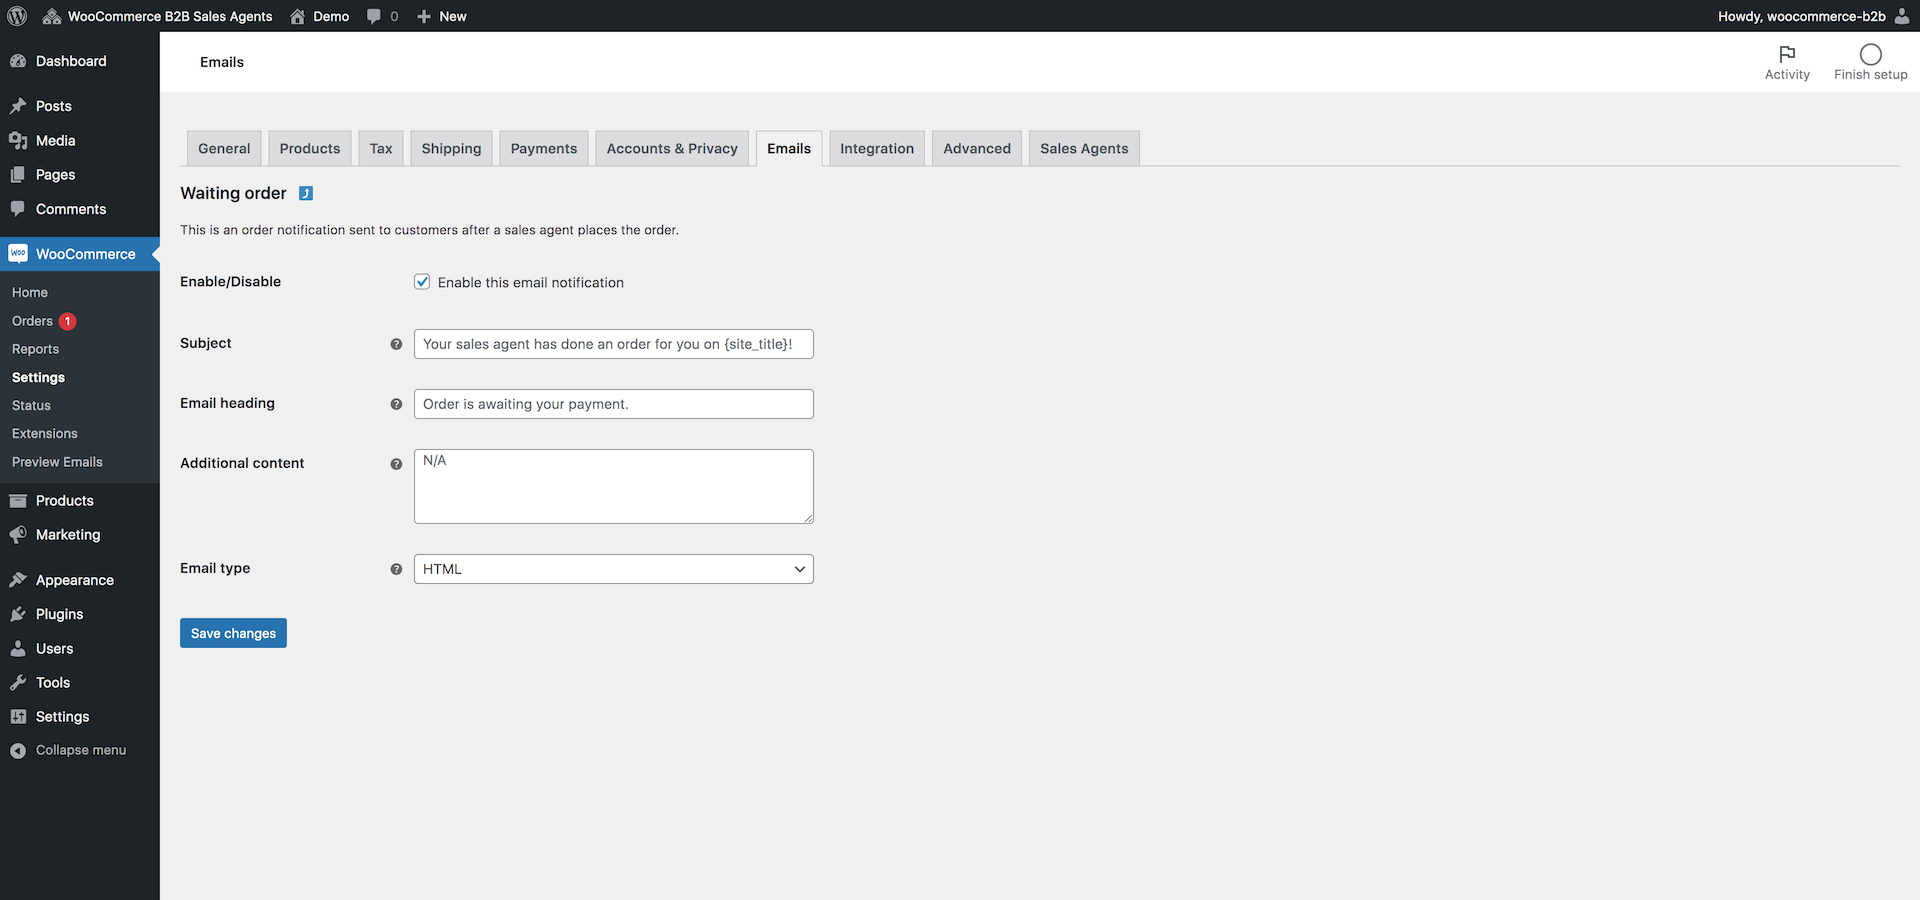Screen dimensions: 1920x900
Task: Open the Activity flag icon
Action: (1787, 54)
